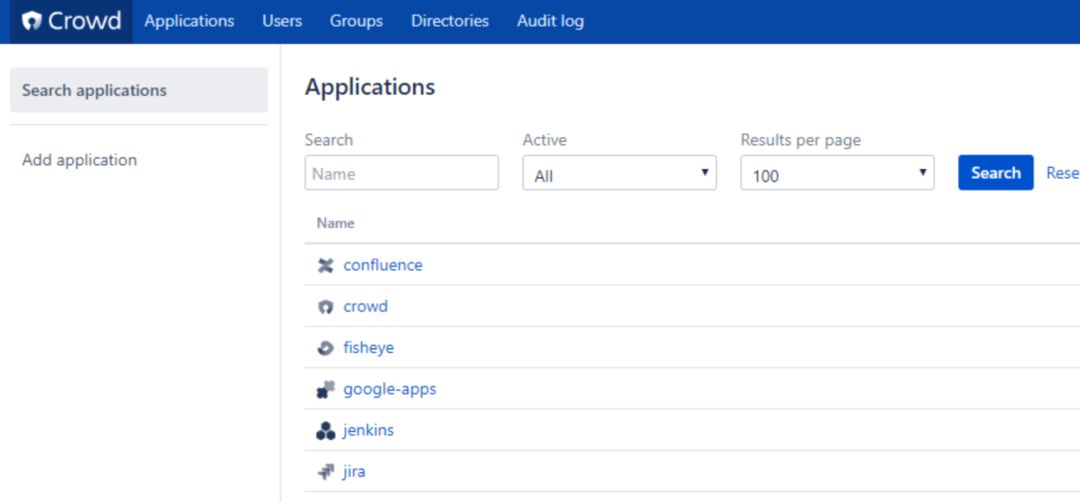This screenshot has width=1080, height=502.
Task: Open the Users menu
Action: [x=282, y=21]
